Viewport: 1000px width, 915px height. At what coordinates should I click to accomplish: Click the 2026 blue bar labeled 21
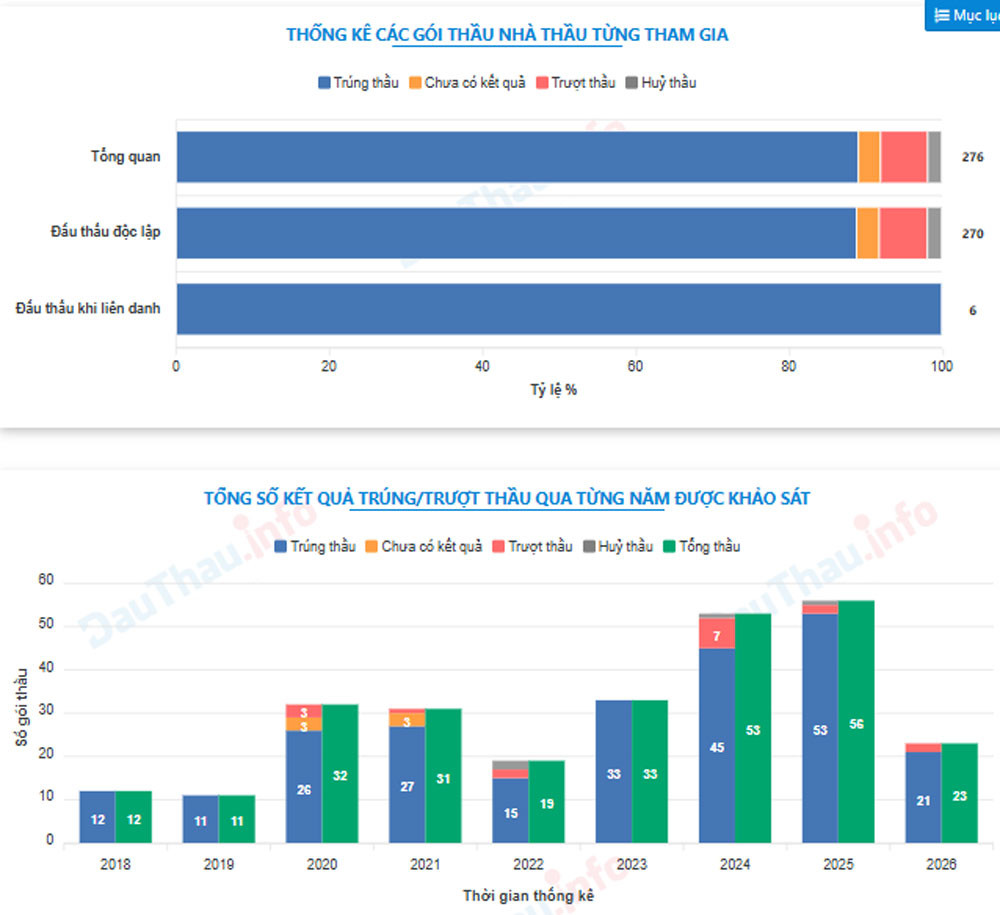(x=923, y=798)
